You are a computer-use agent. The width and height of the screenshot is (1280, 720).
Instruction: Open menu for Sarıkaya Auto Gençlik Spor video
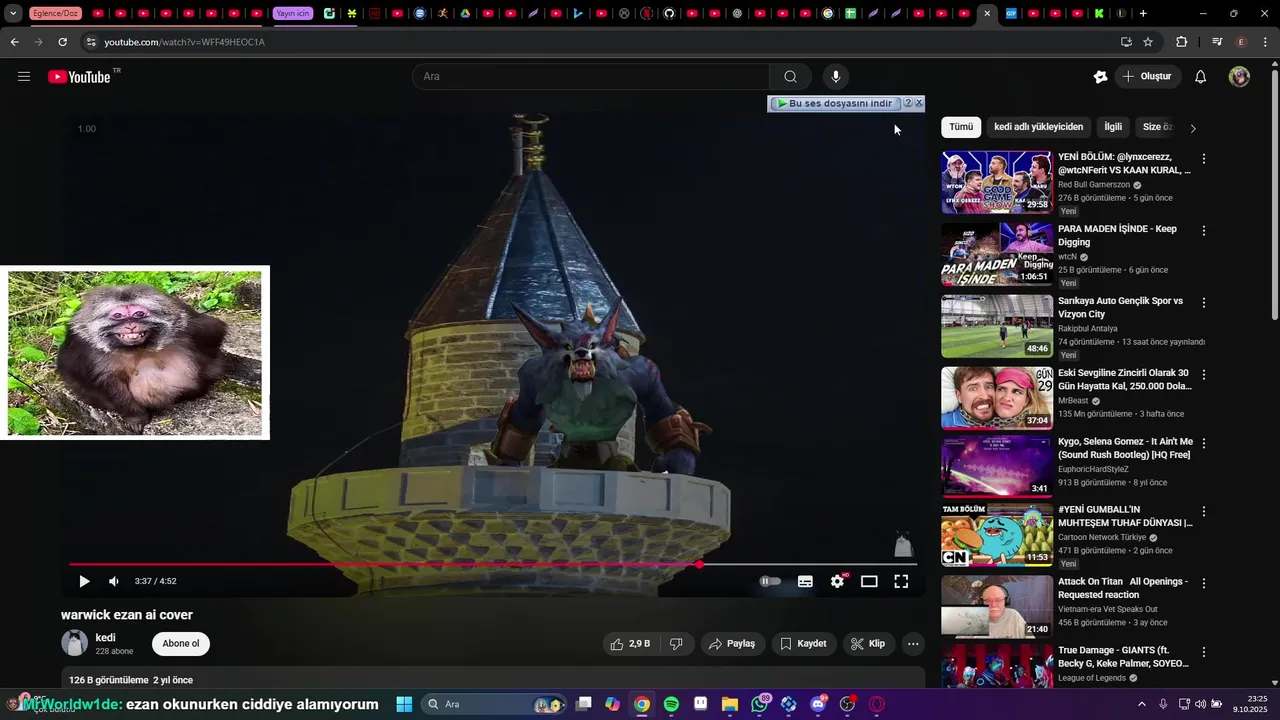coord(1204,303)
